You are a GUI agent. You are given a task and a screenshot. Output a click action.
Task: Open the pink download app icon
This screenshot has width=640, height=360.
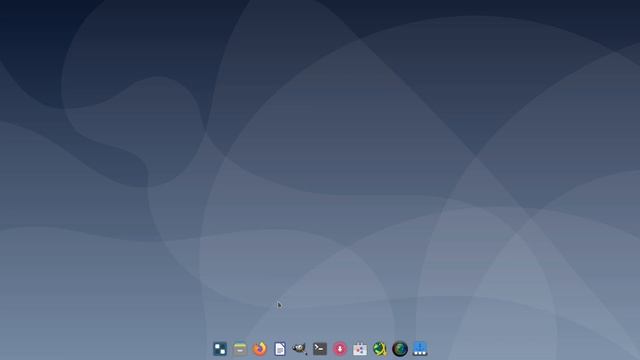click(x=340, y=349)
